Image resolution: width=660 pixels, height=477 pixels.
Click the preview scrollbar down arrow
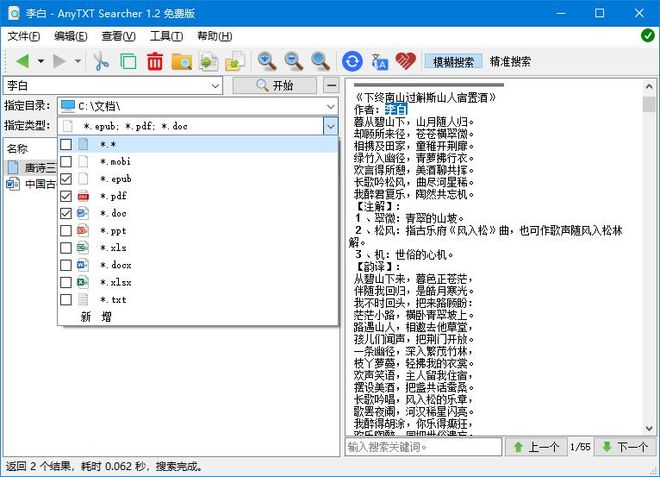(x=649, y=429)
